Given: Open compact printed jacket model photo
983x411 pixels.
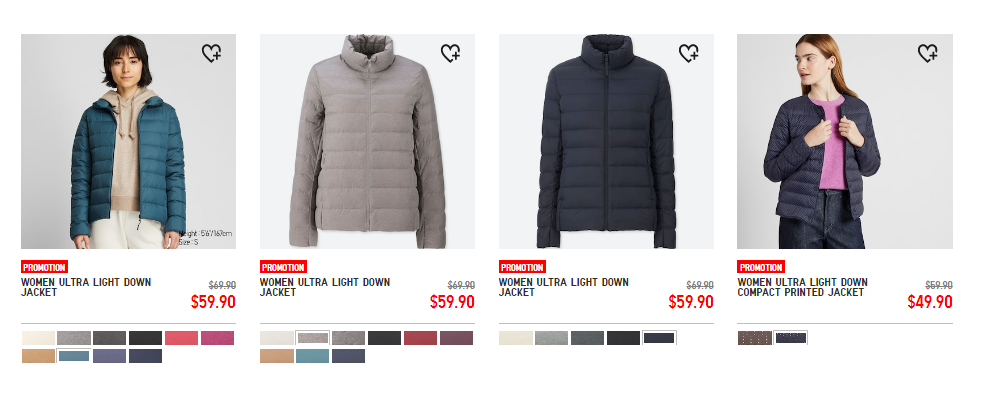Looking at the screenshot, I should 845,142.
